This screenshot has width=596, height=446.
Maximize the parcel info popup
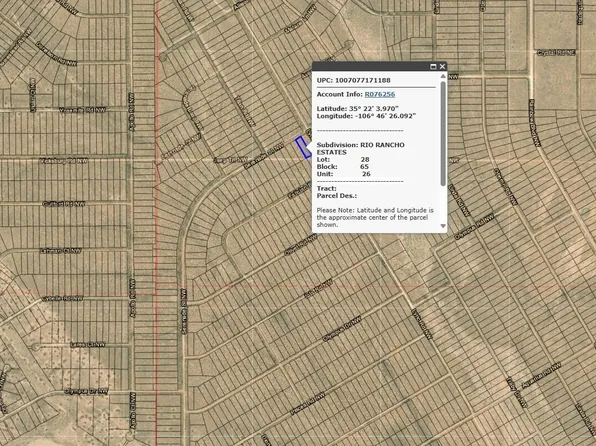[x=433, y=67]
